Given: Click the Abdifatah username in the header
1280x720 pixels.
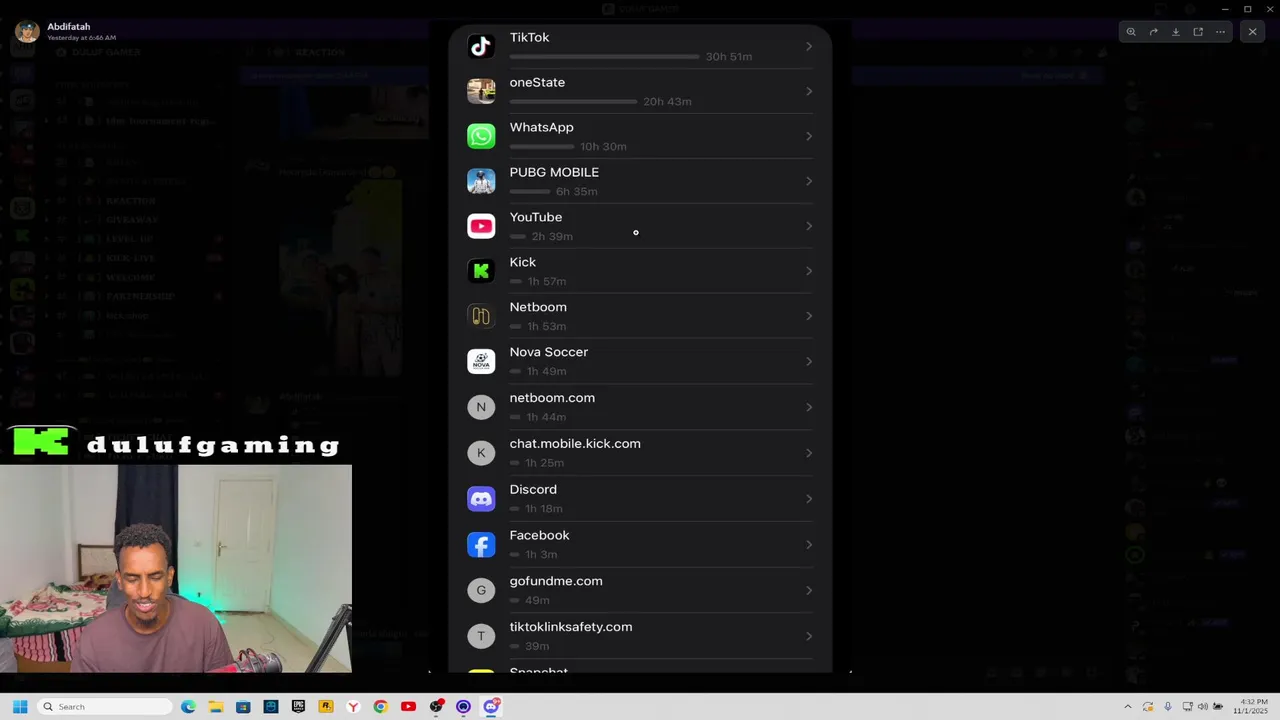Looking at the screenshot, I should pos(68,27).
